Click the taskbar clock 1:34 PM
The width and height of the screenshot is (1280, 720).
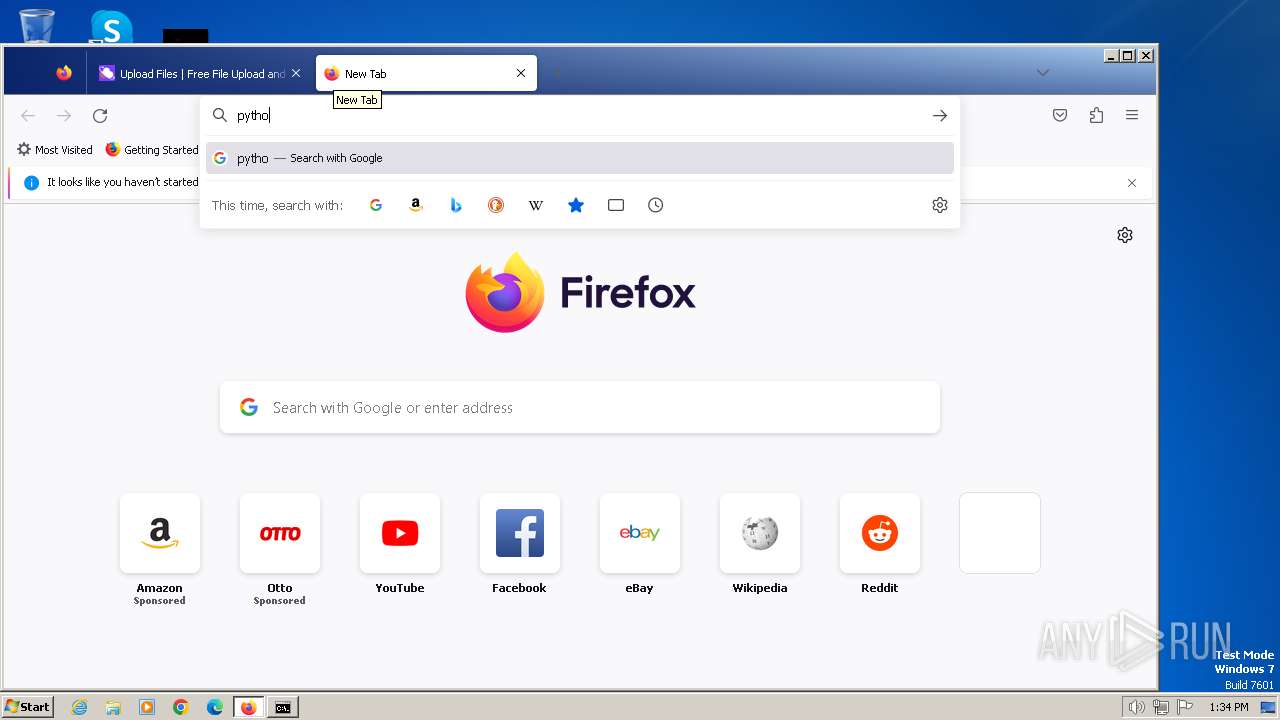[x=1229, y=707]
